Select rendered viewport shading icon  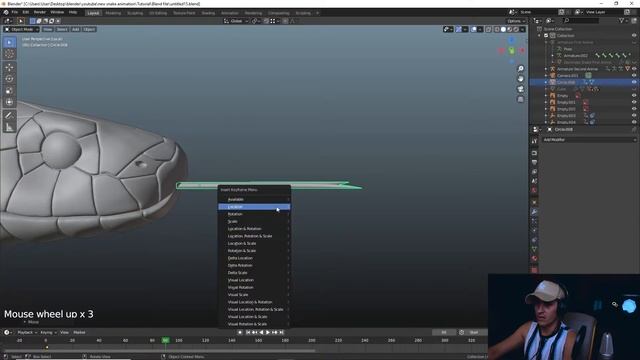(516, 29)
